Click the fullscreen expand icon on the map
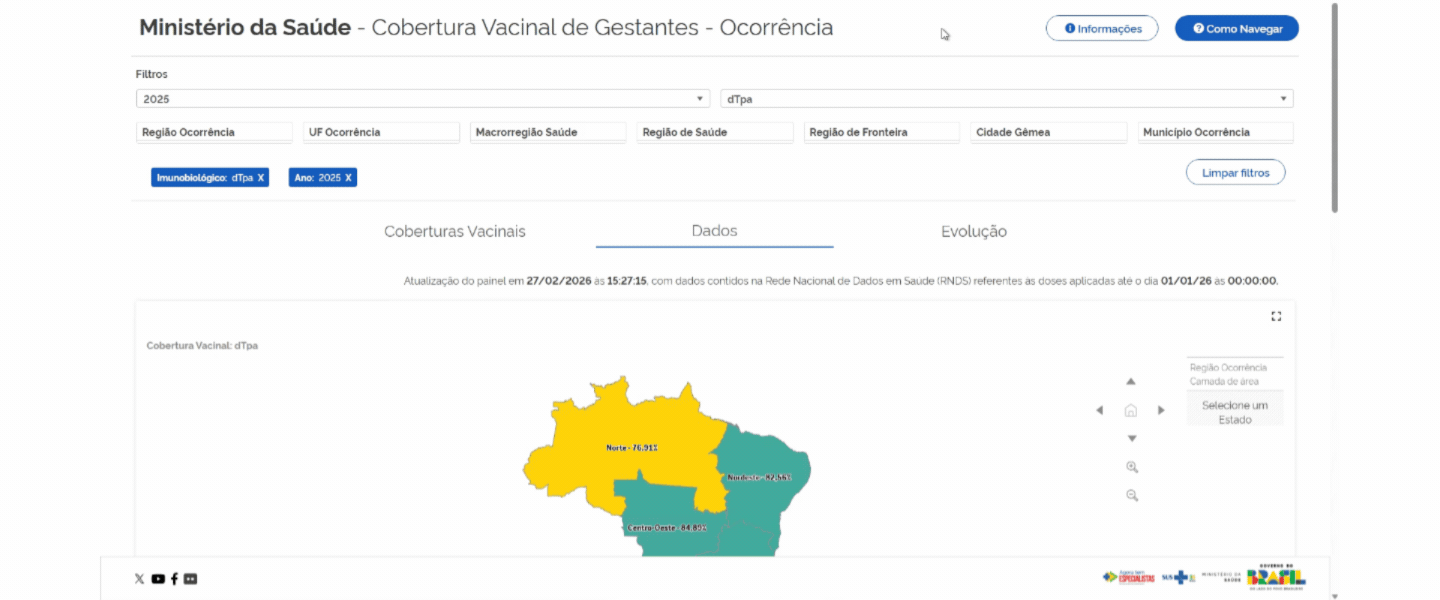Screen dimensions: 1440x600 [x=1276, y=316]
